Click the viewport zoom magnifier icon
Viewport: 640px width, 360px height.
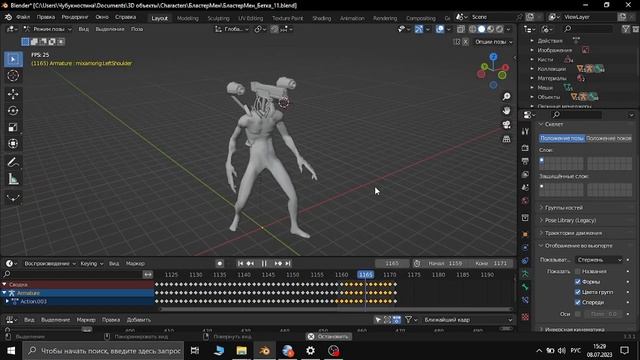pyautogui.click(x=506, y=97)
